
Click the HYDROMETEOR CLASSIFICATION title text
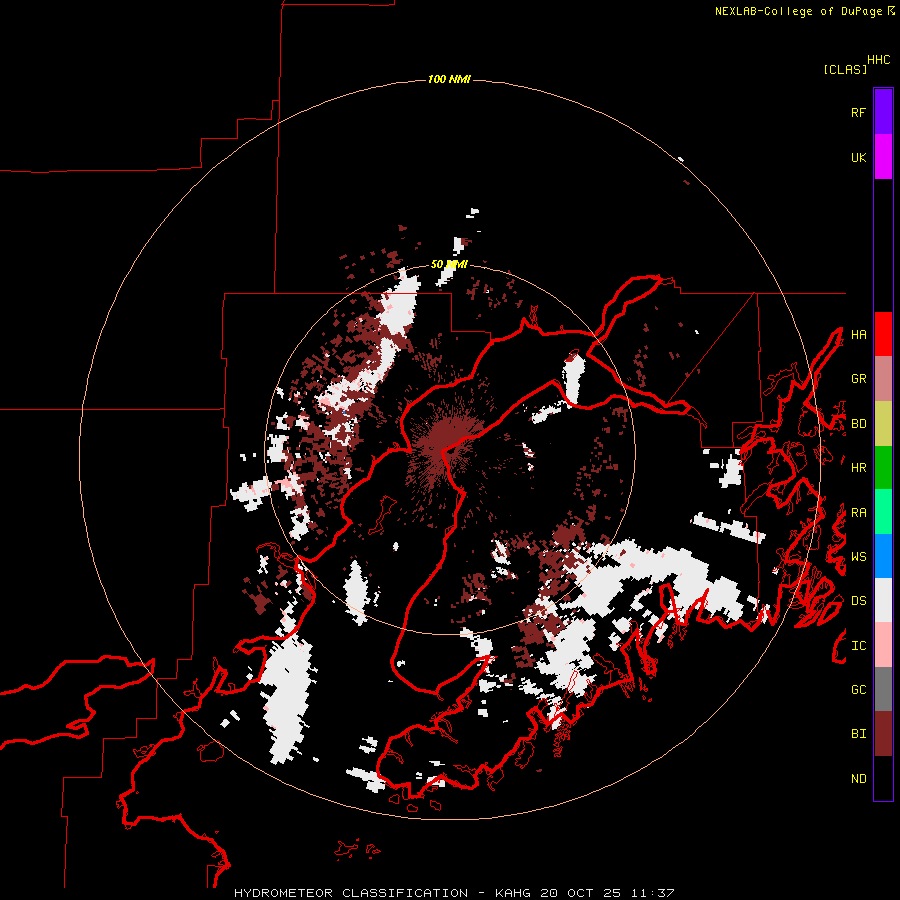(x=351, y=893)
